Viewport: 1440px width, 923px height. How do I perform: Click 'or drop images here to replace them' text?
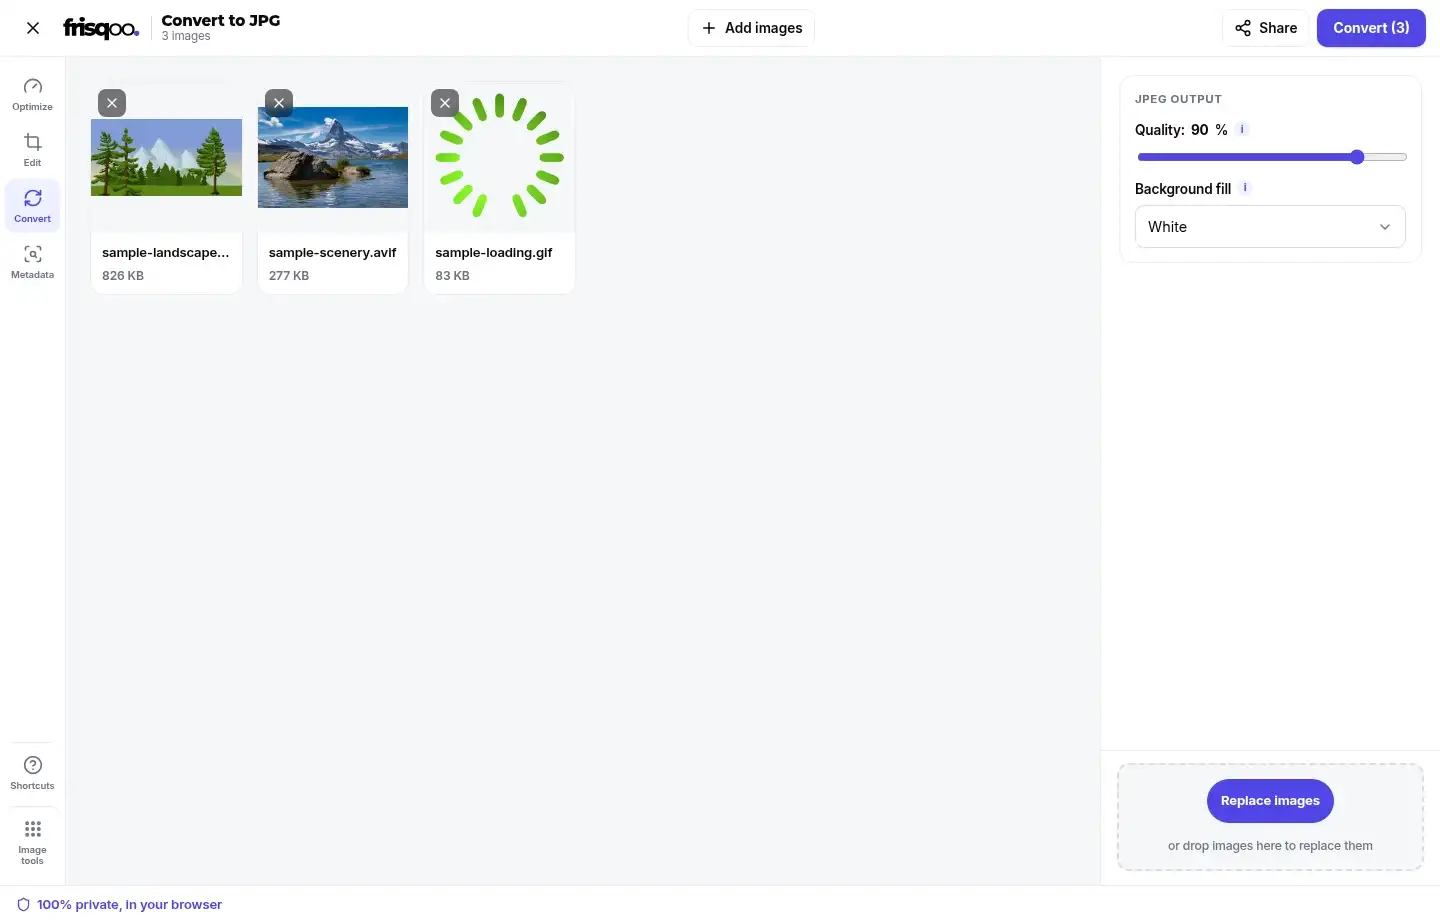[x=1270, y=846]
